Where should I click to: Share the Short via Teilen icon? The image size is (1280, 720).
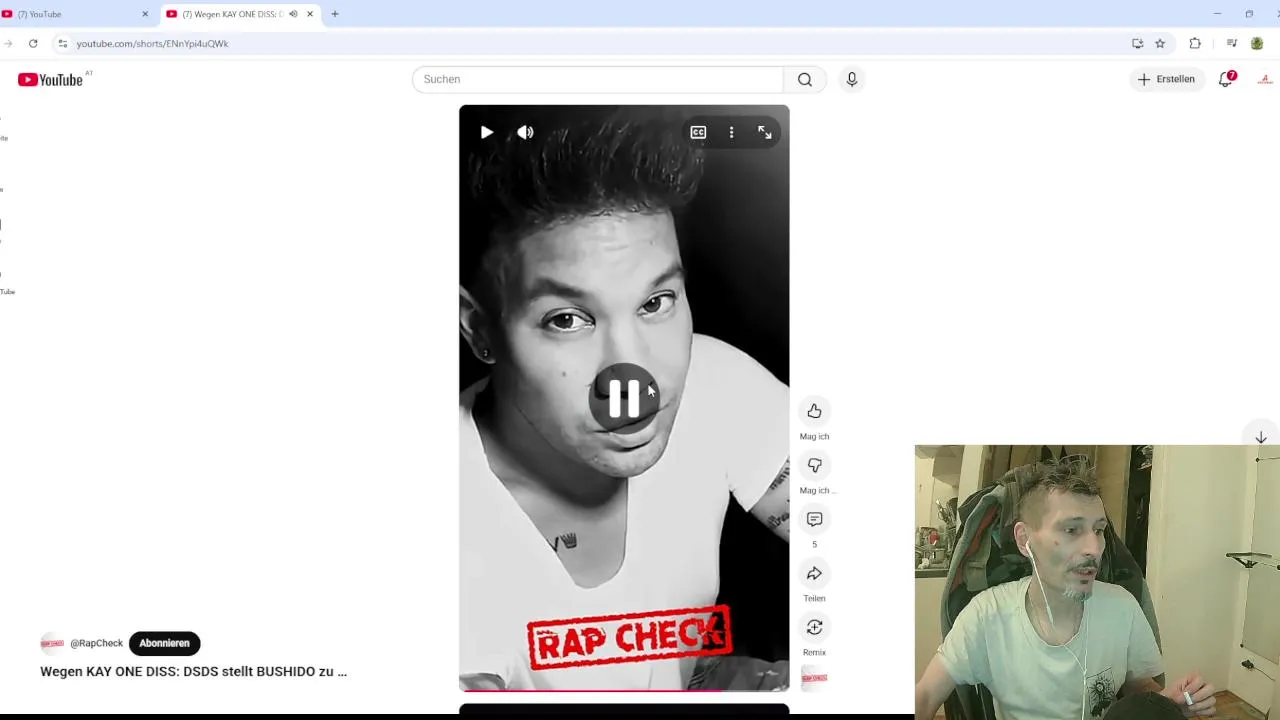(814, 573)
